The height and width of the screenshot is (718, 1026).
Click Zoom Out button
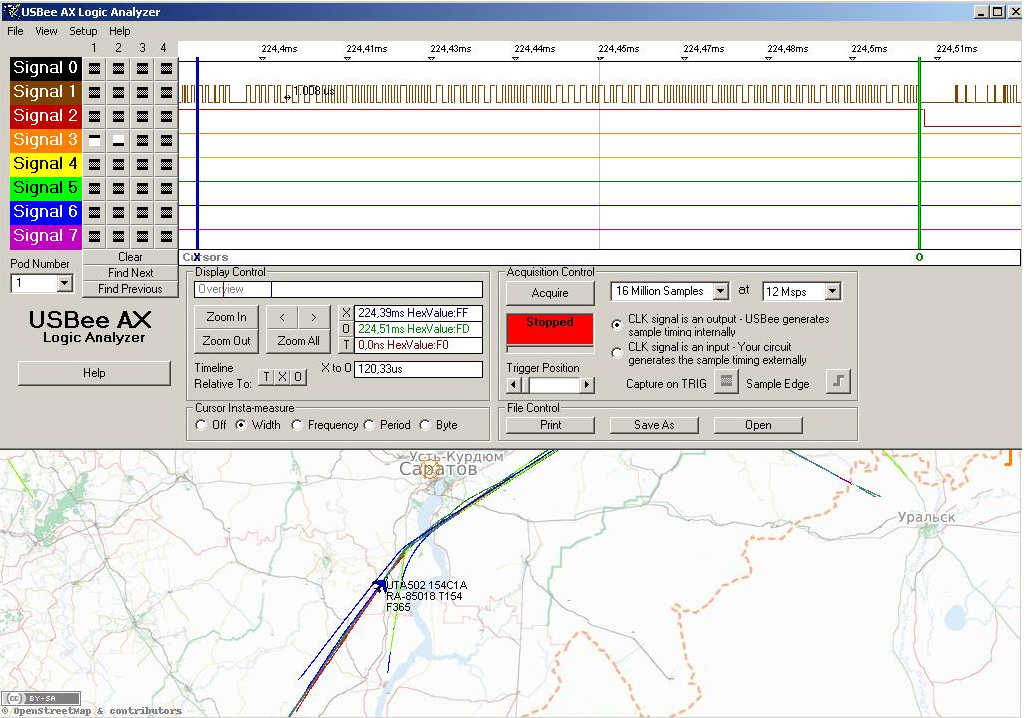226,341
